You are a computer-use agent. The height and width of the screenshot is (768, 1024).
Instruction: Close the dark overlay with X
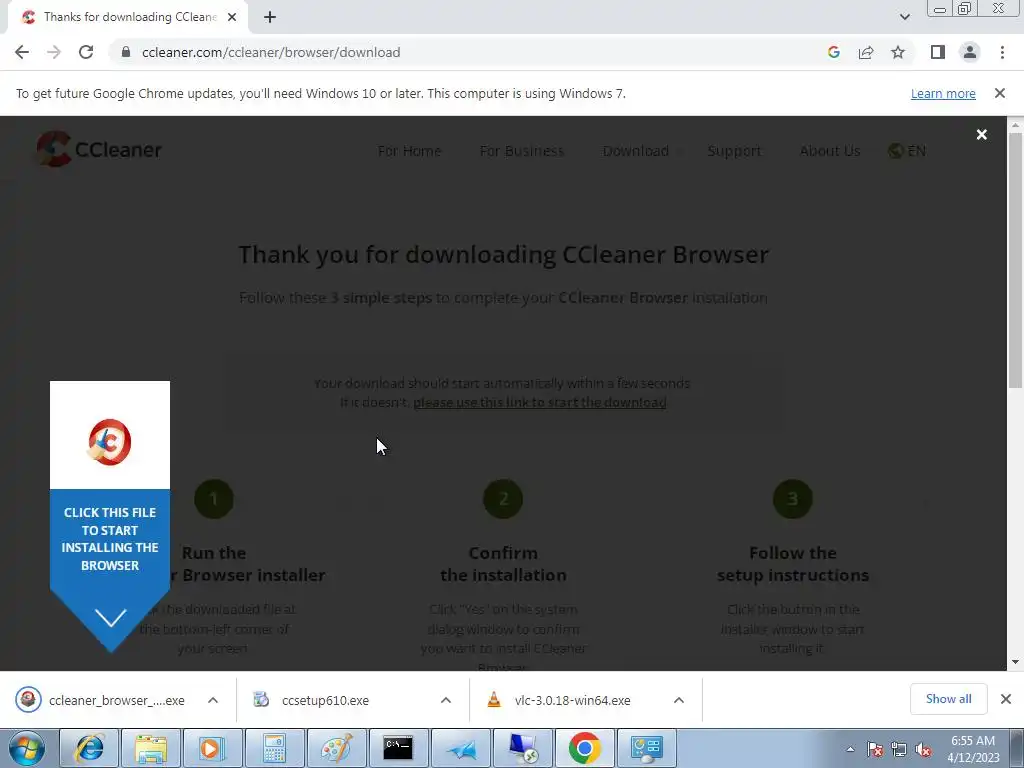pyautogui.click(x=982, y=135)
